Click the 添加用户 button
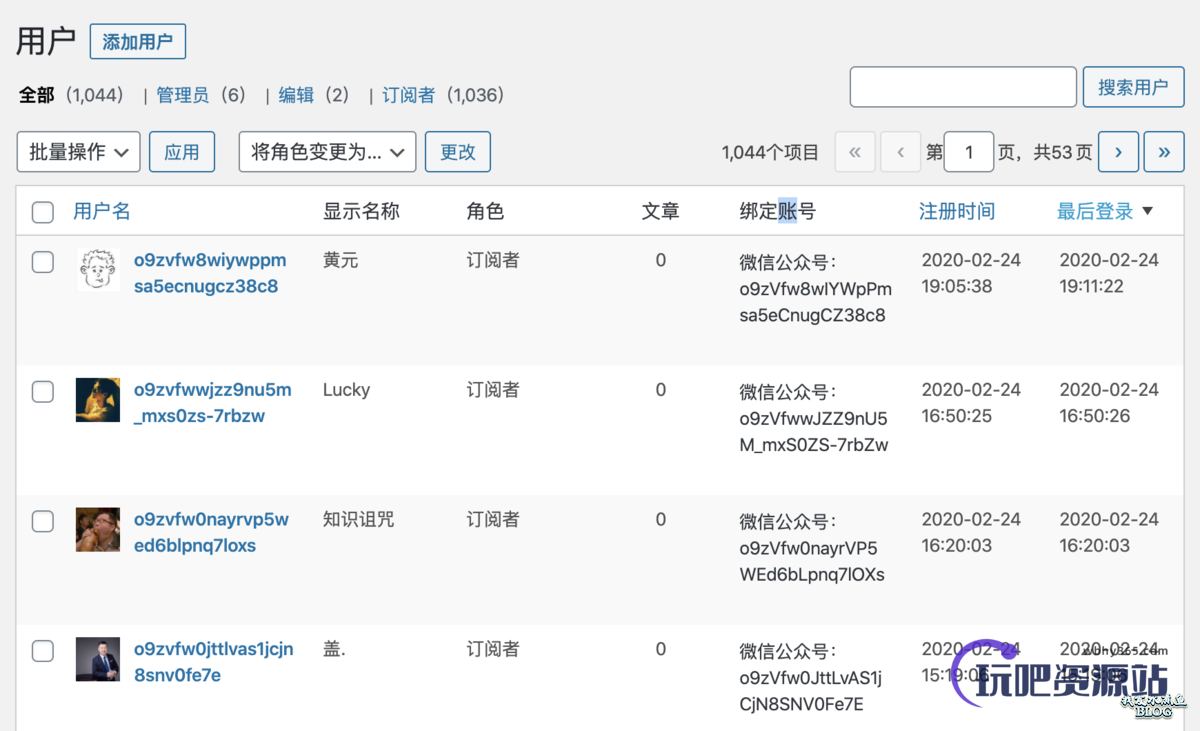The height and width of the screenshot is (731, 1200). (x=138, y=42)
